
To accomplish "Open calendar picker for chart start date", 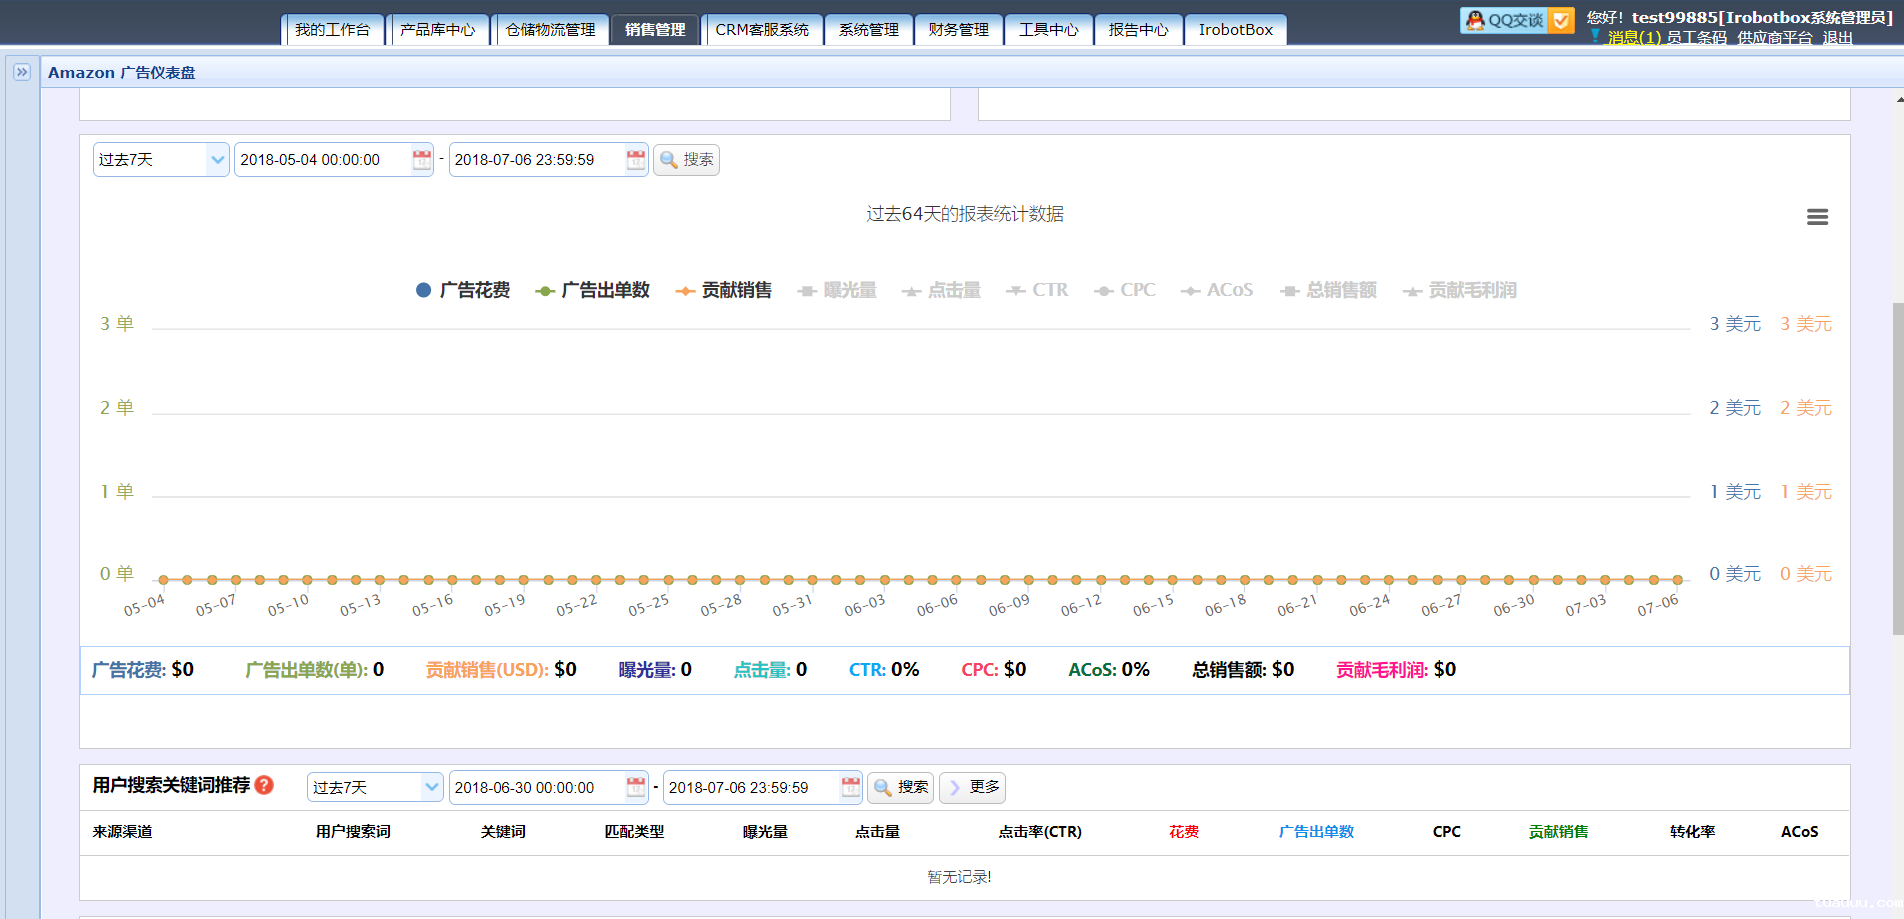I will [422, 160].
